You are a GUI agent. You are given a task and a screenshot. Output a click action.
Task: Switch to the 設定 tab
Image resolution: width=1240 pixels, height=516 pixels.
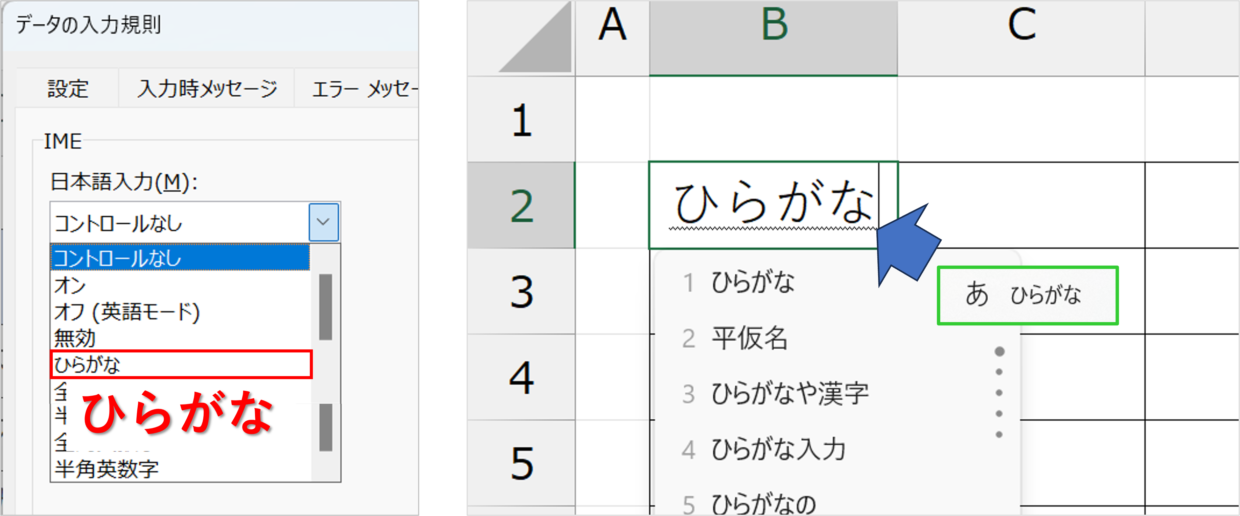coord(68,89)
